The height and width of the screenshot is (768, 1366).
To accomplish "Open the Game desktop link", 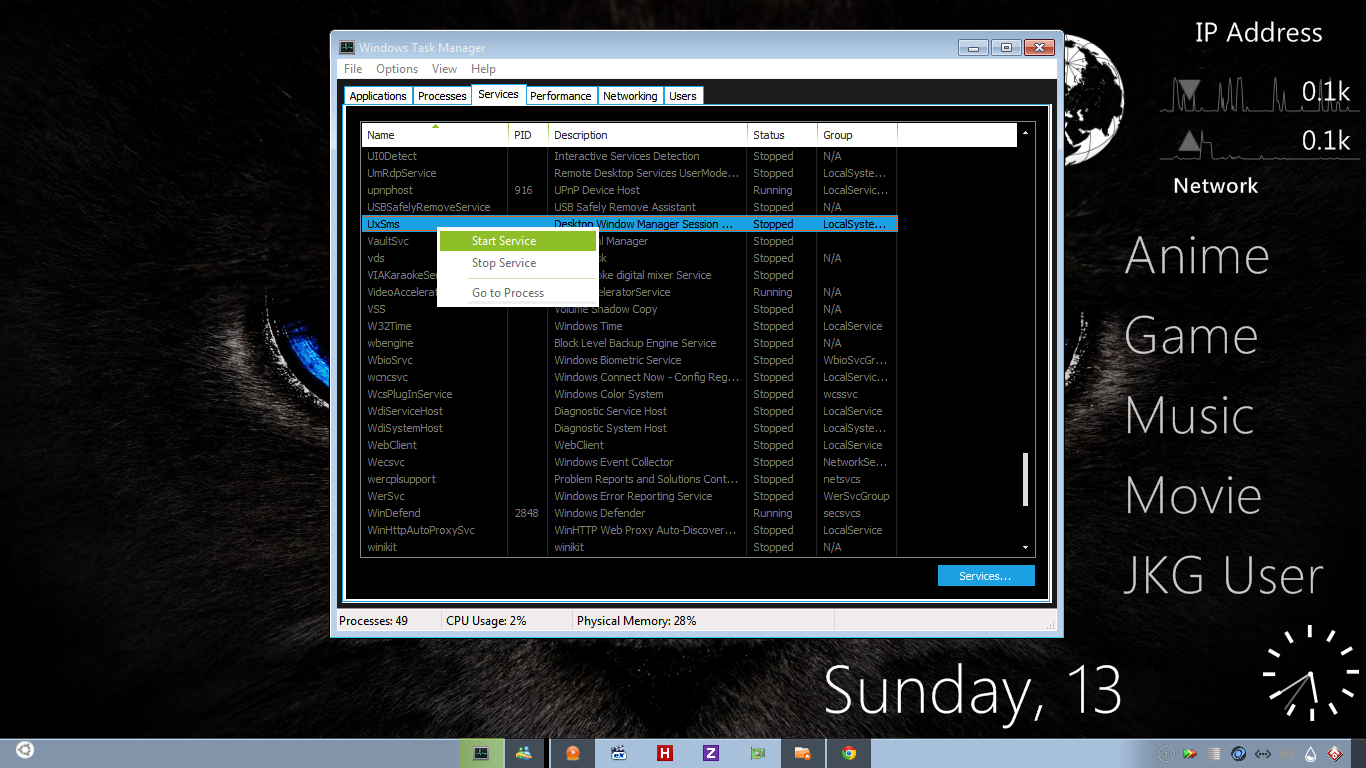I will [1191, 336].
